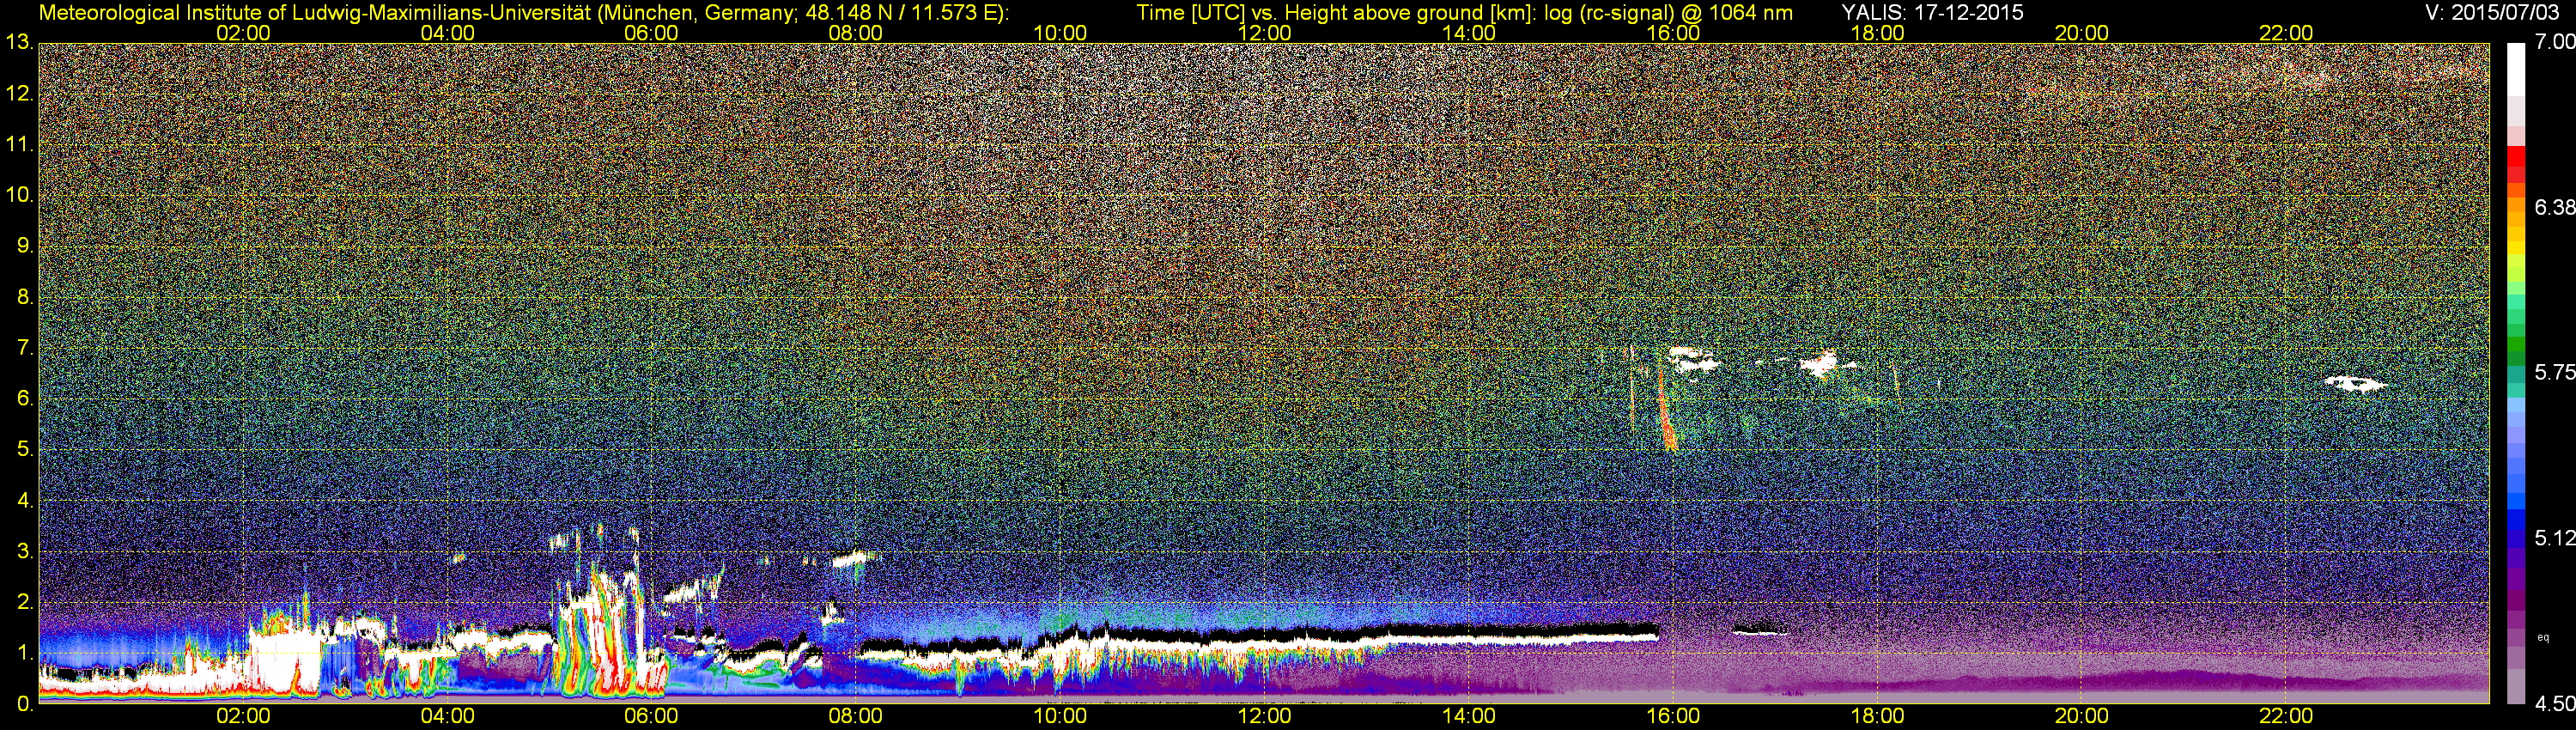Click 22:00 on the upper time axis
2576x730 pixels.
2286,33
